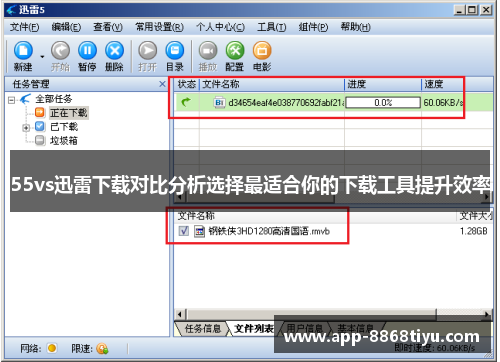Click 文件名称 header in file list

point(196,216)
